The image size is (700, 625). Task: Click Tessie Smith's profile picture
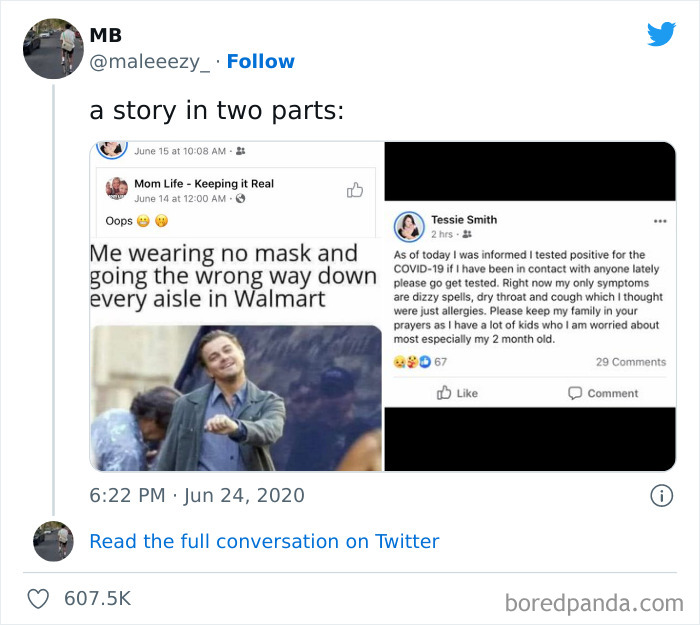[409, 226]
